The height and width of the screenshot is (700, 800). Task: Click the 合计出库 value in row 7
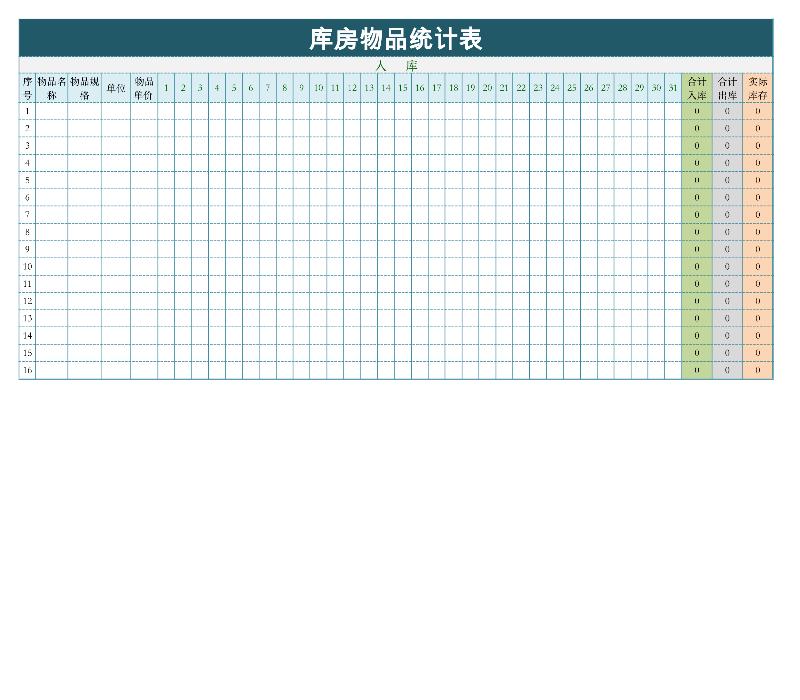coord(728,215)
